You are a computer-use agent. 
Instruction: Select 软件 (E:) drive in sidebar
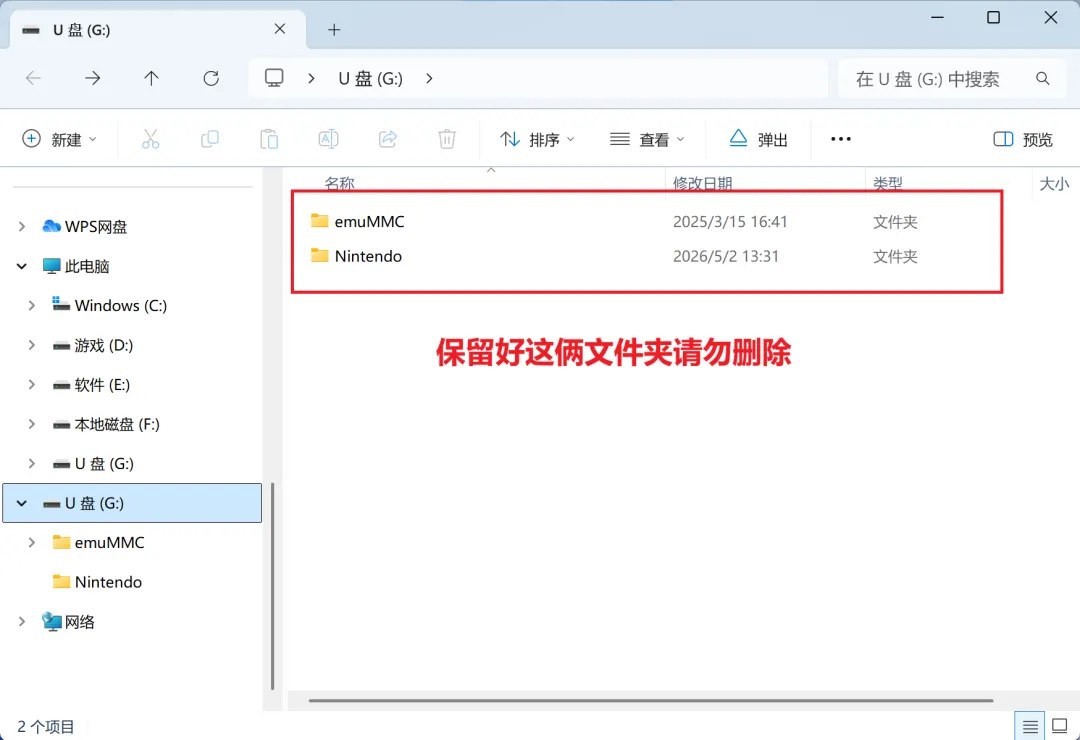(92, 384)
